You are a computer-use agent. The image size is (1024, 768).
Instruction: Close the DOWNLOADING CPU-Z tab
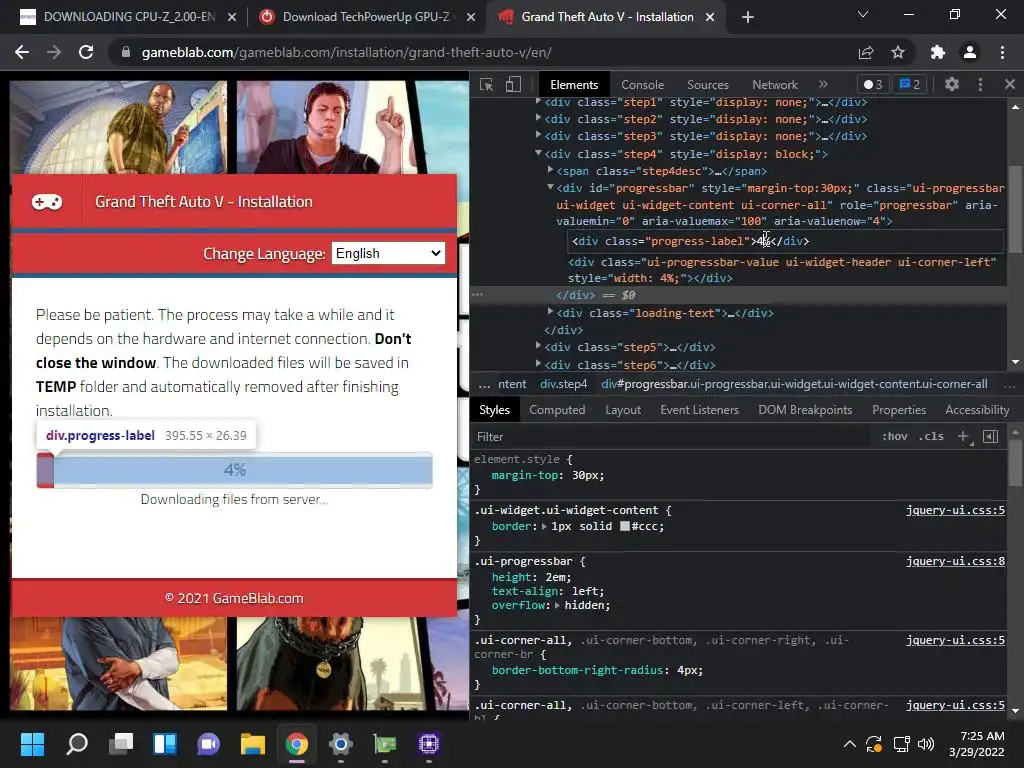tap(232, 18)
